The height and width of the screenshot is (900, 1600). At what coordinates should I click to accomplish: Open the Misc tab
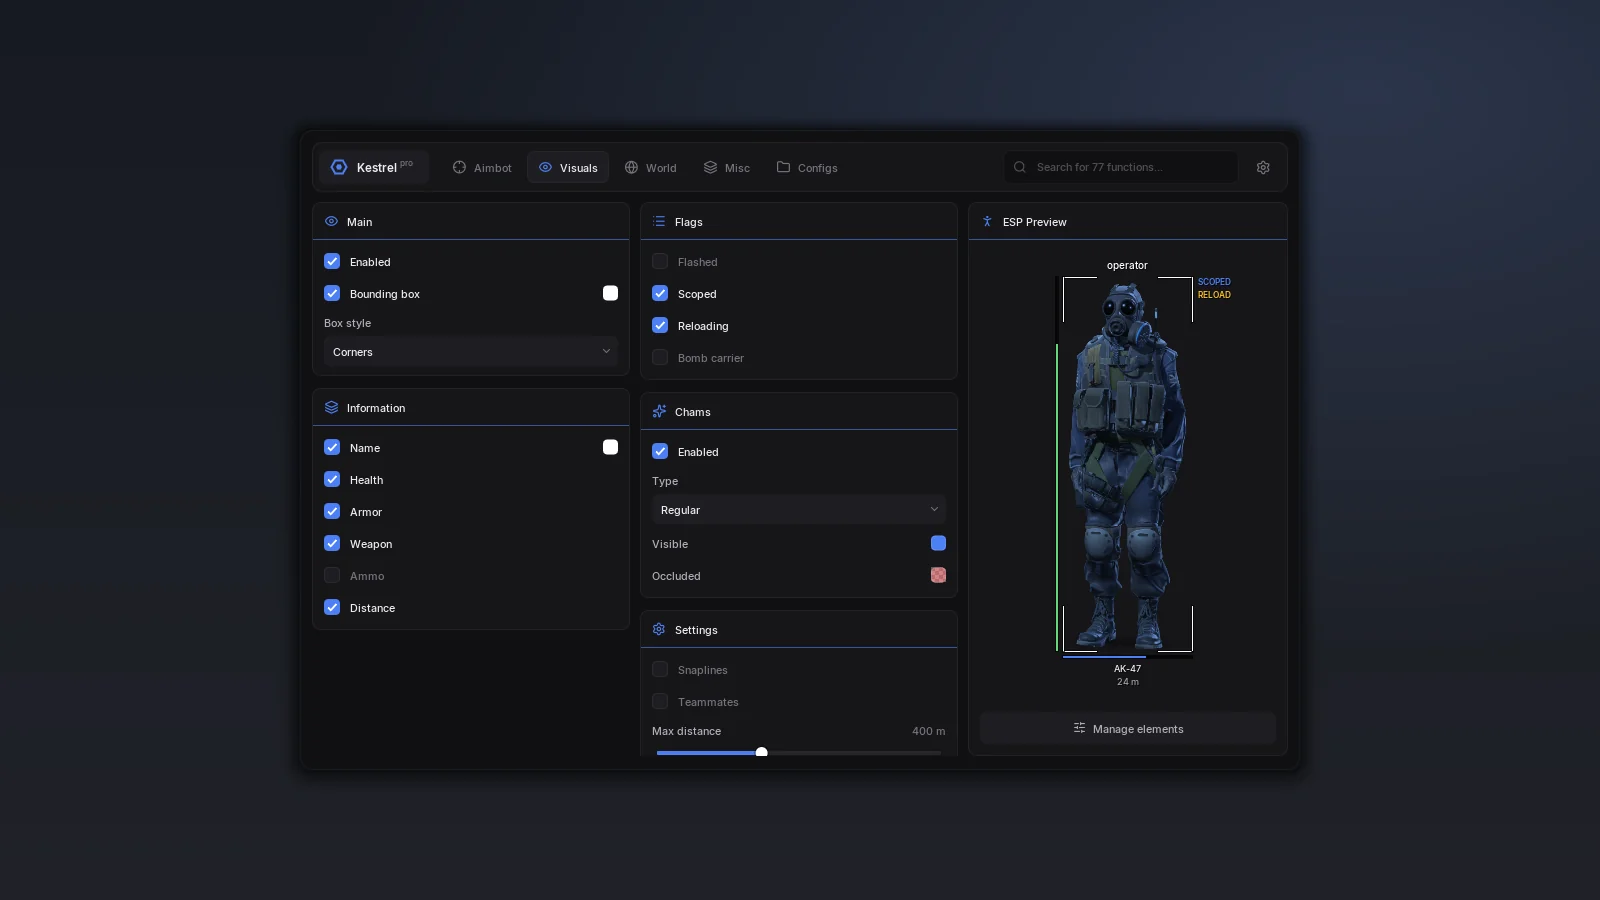pos(727,167)
